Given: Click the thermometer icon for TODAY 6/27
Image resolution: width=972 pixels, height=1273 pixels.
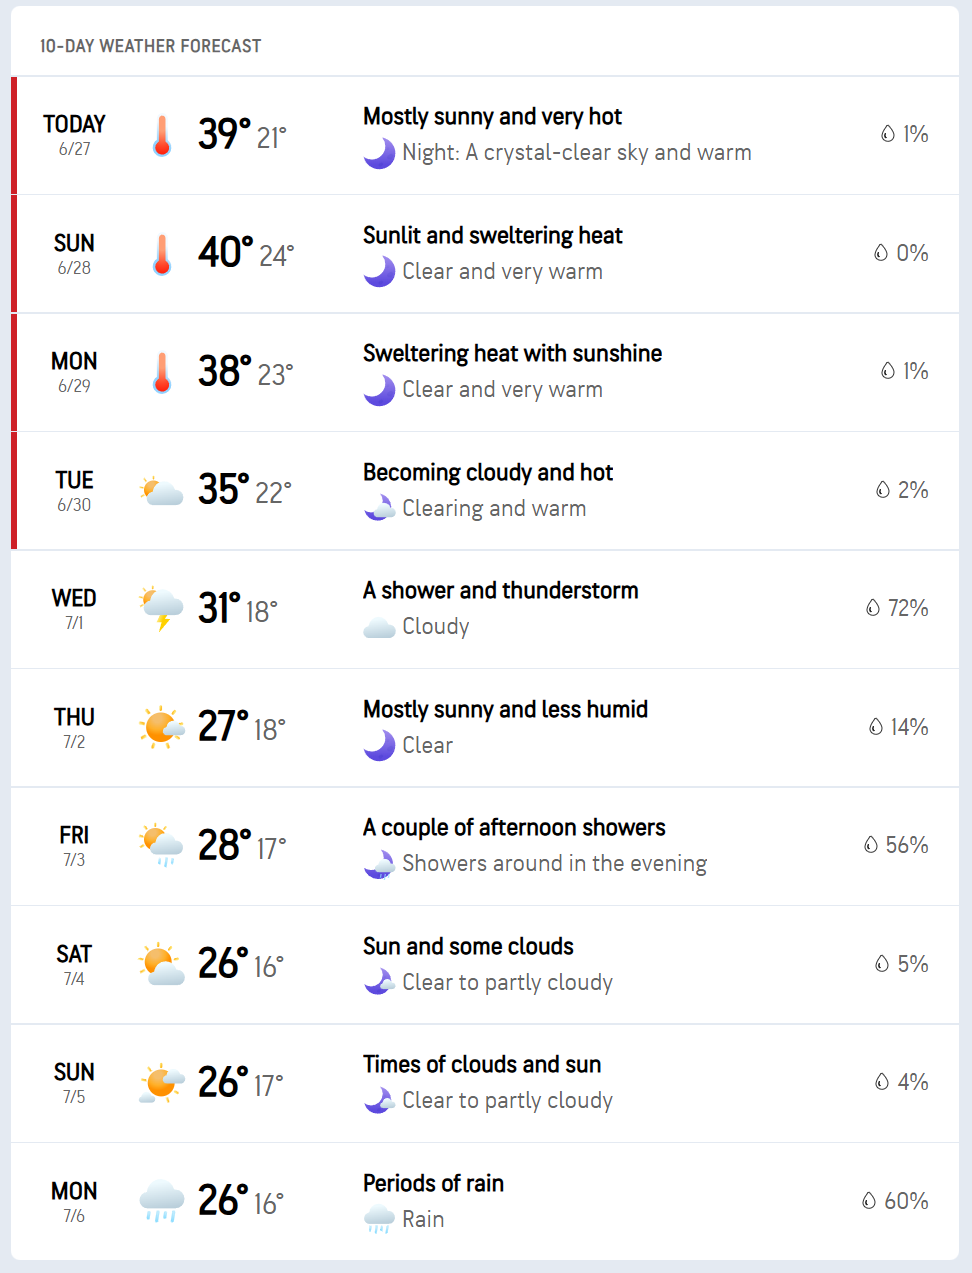Looking at the screenshot, I should point(162,135).
